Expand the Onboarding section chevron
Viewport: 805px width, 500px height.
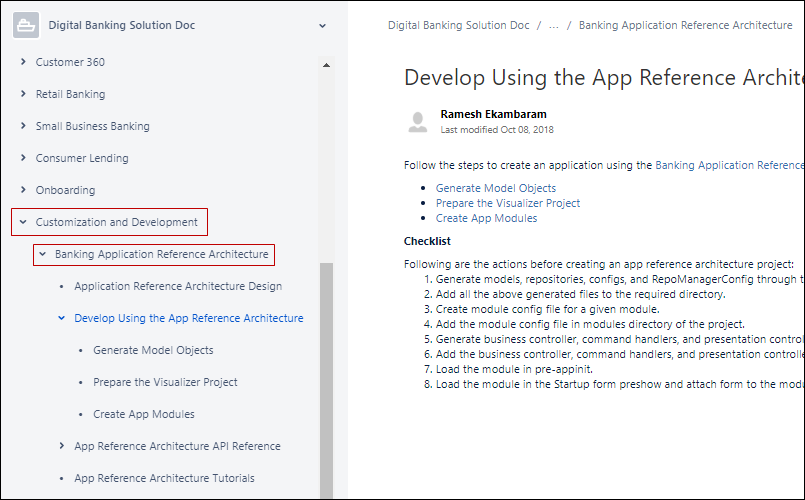[23, 190]
